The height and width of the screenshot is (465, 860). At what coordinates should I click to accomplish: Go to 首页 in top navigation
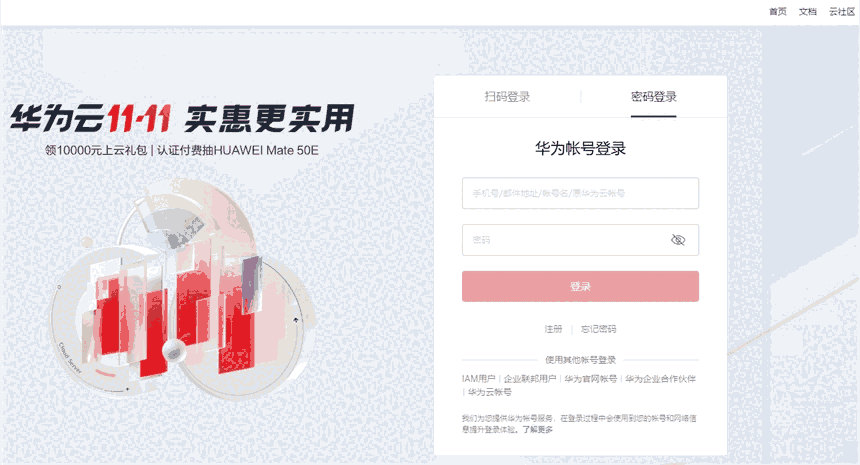click(778, 12)
